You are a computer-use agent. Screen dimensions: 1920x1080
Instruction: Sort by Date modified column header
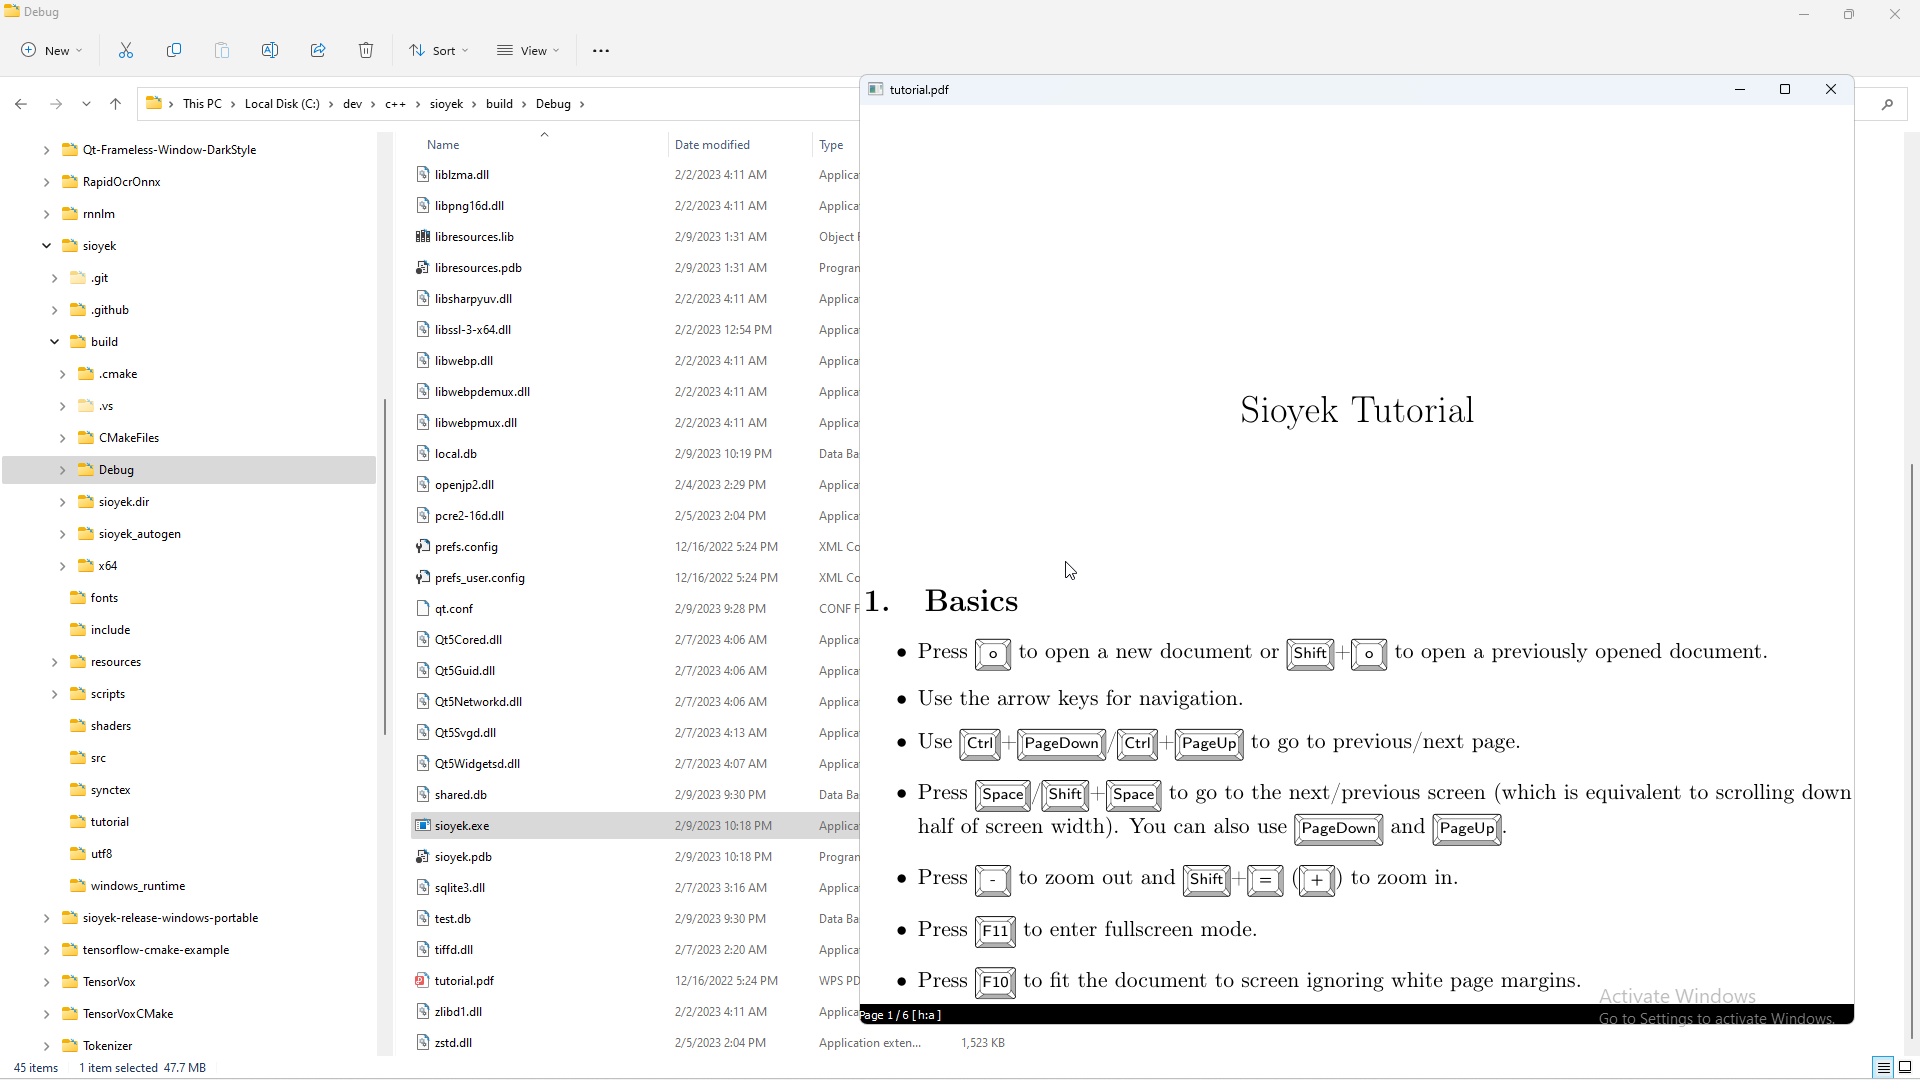tap(712, 145)
